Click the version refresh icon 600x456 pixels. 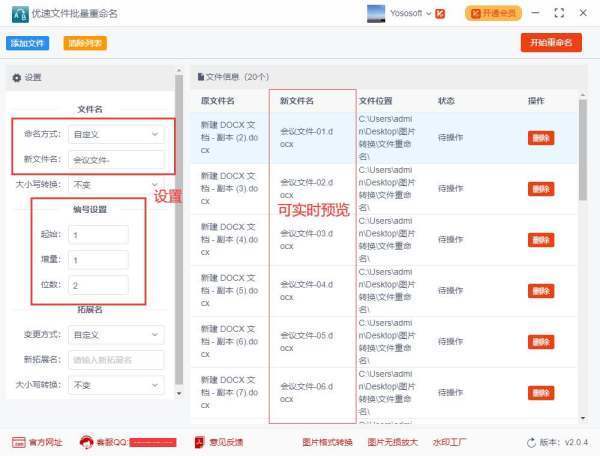click(531, 442)
